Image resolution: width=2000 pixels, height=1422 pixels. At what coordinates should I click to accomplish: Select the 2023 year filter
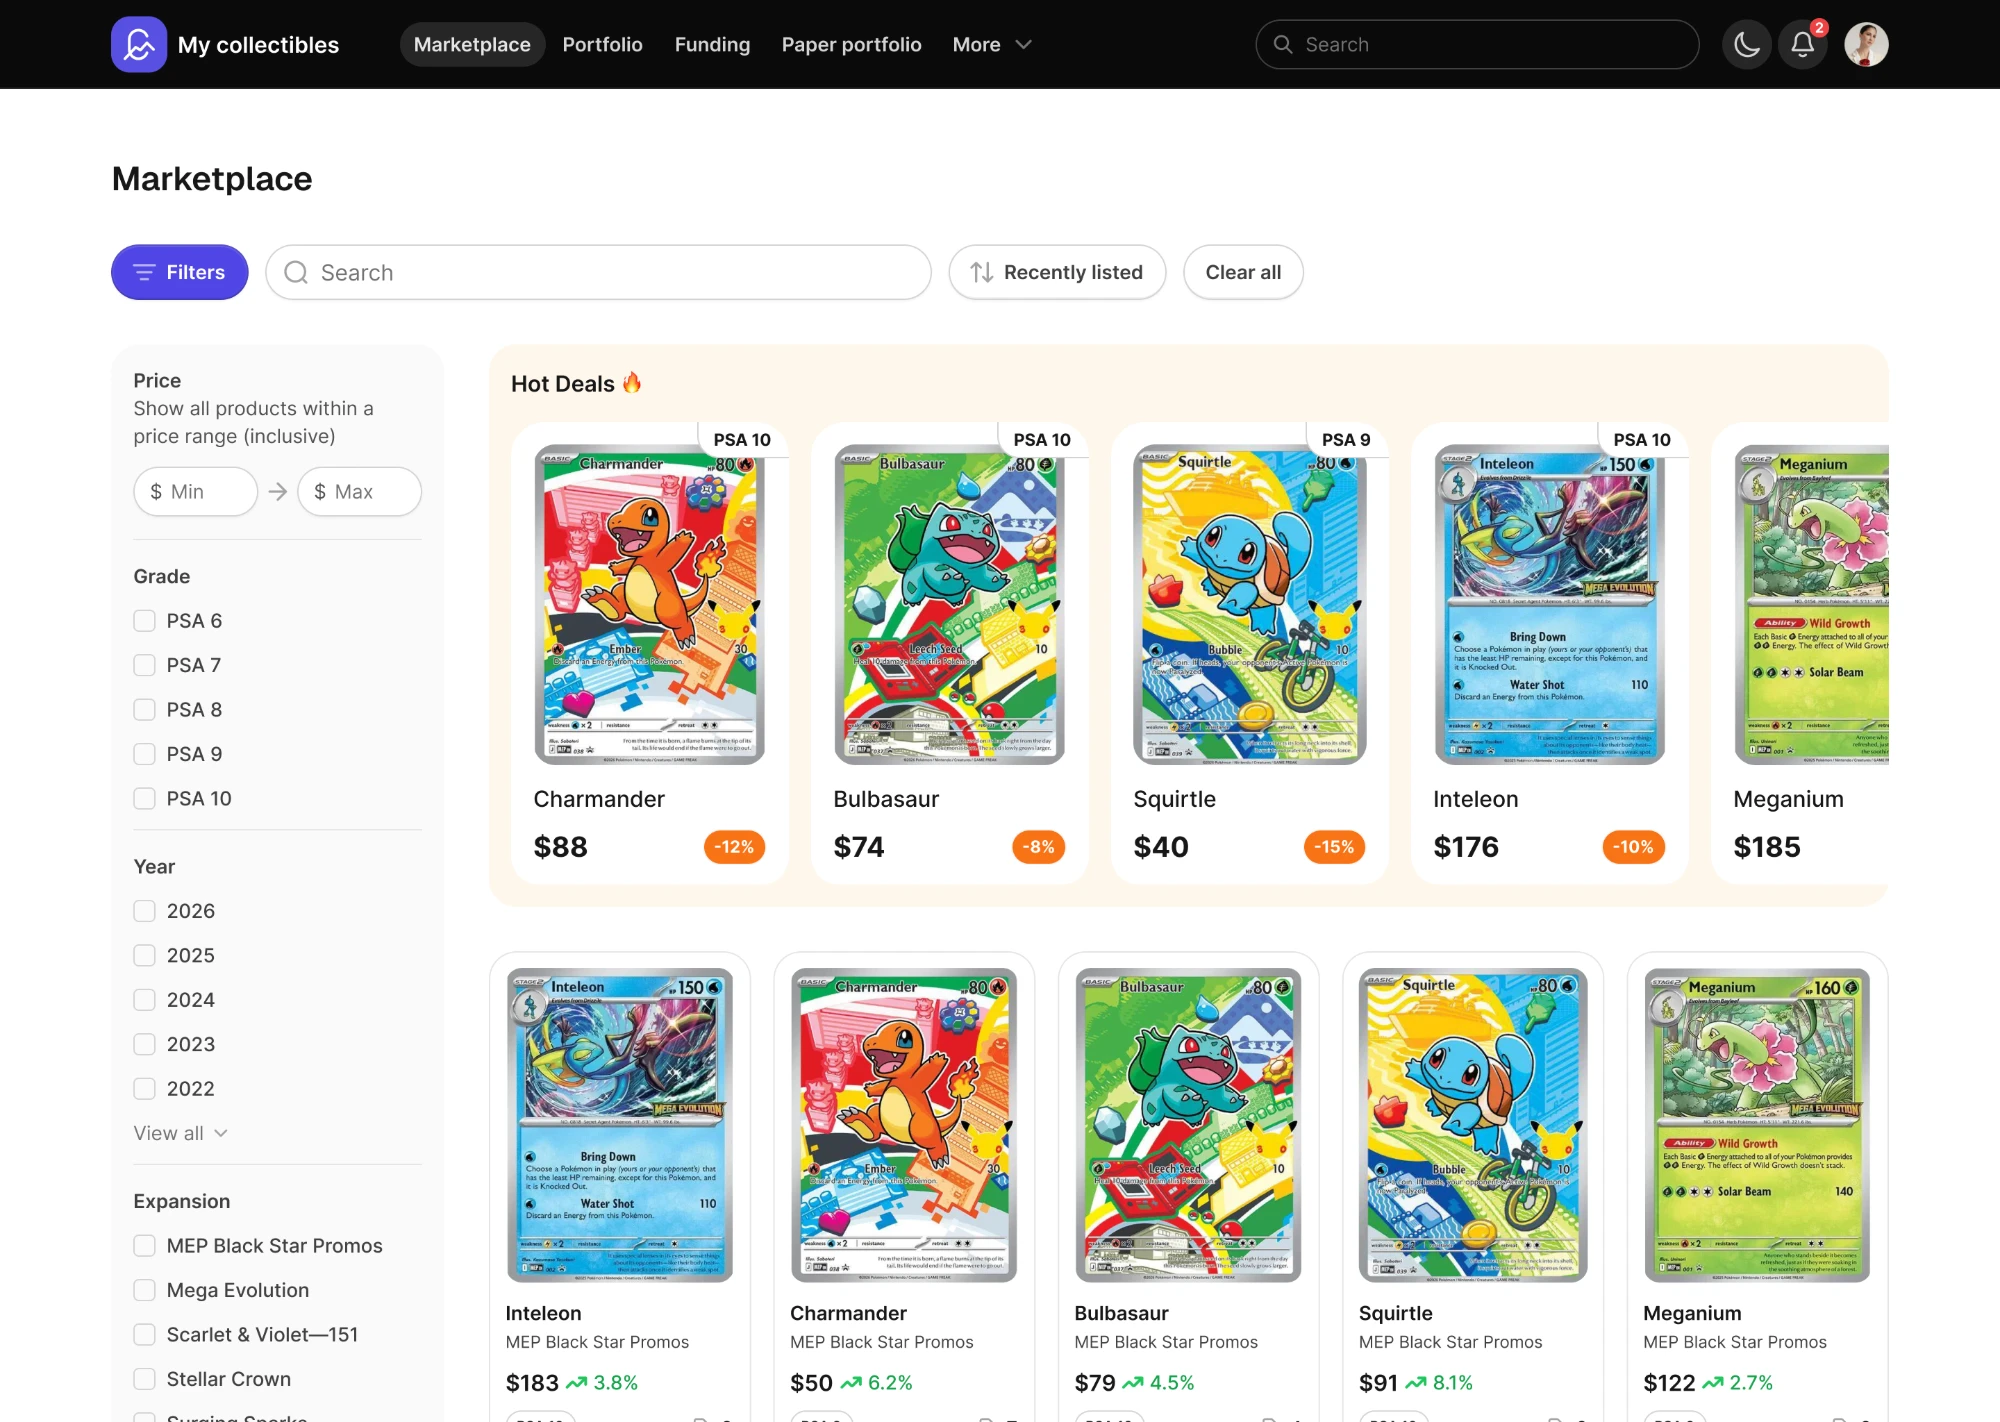tap(145, 1044)
